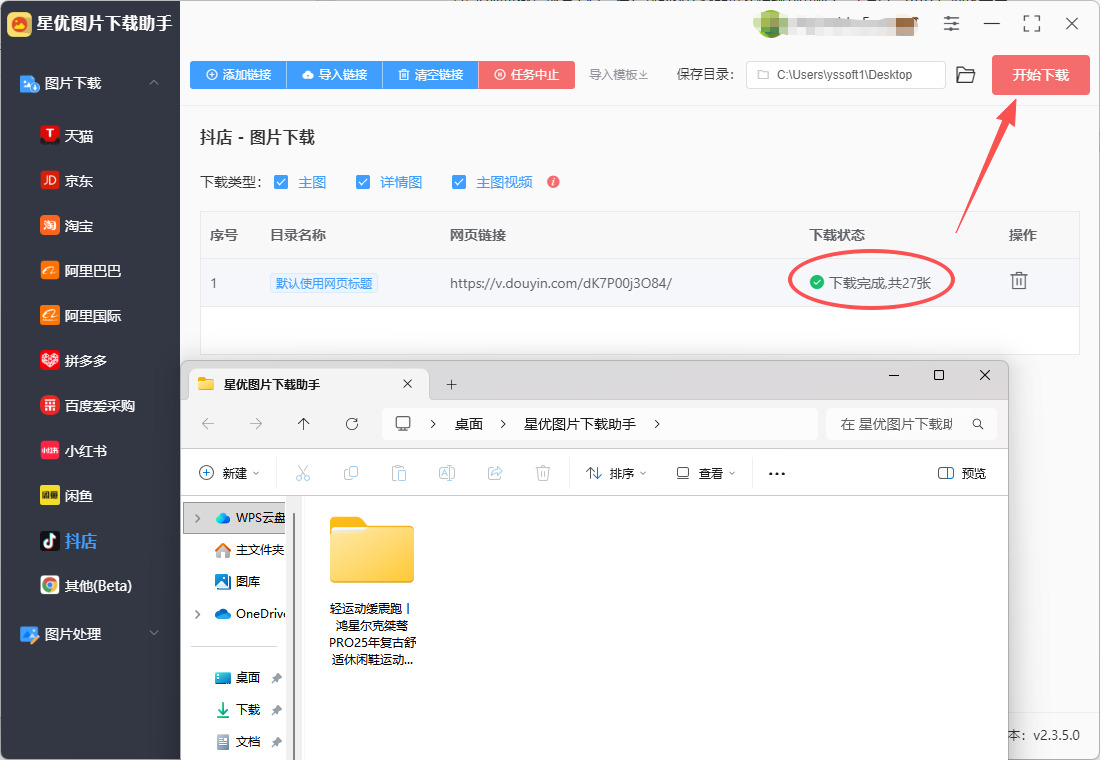Expand WPS云盘 tree node
The width and height of the screenshot is (1100, 760).
[198, 518]
